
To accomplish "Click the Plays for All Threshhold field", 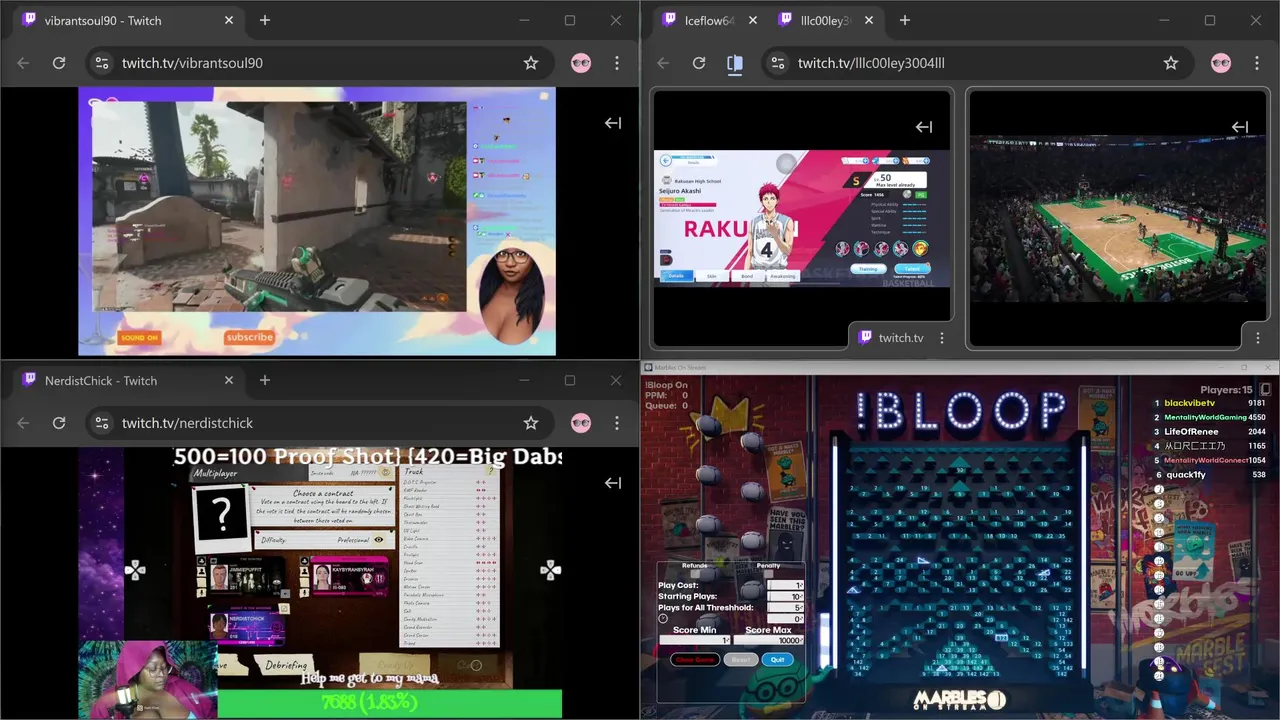I will point(785,608).
